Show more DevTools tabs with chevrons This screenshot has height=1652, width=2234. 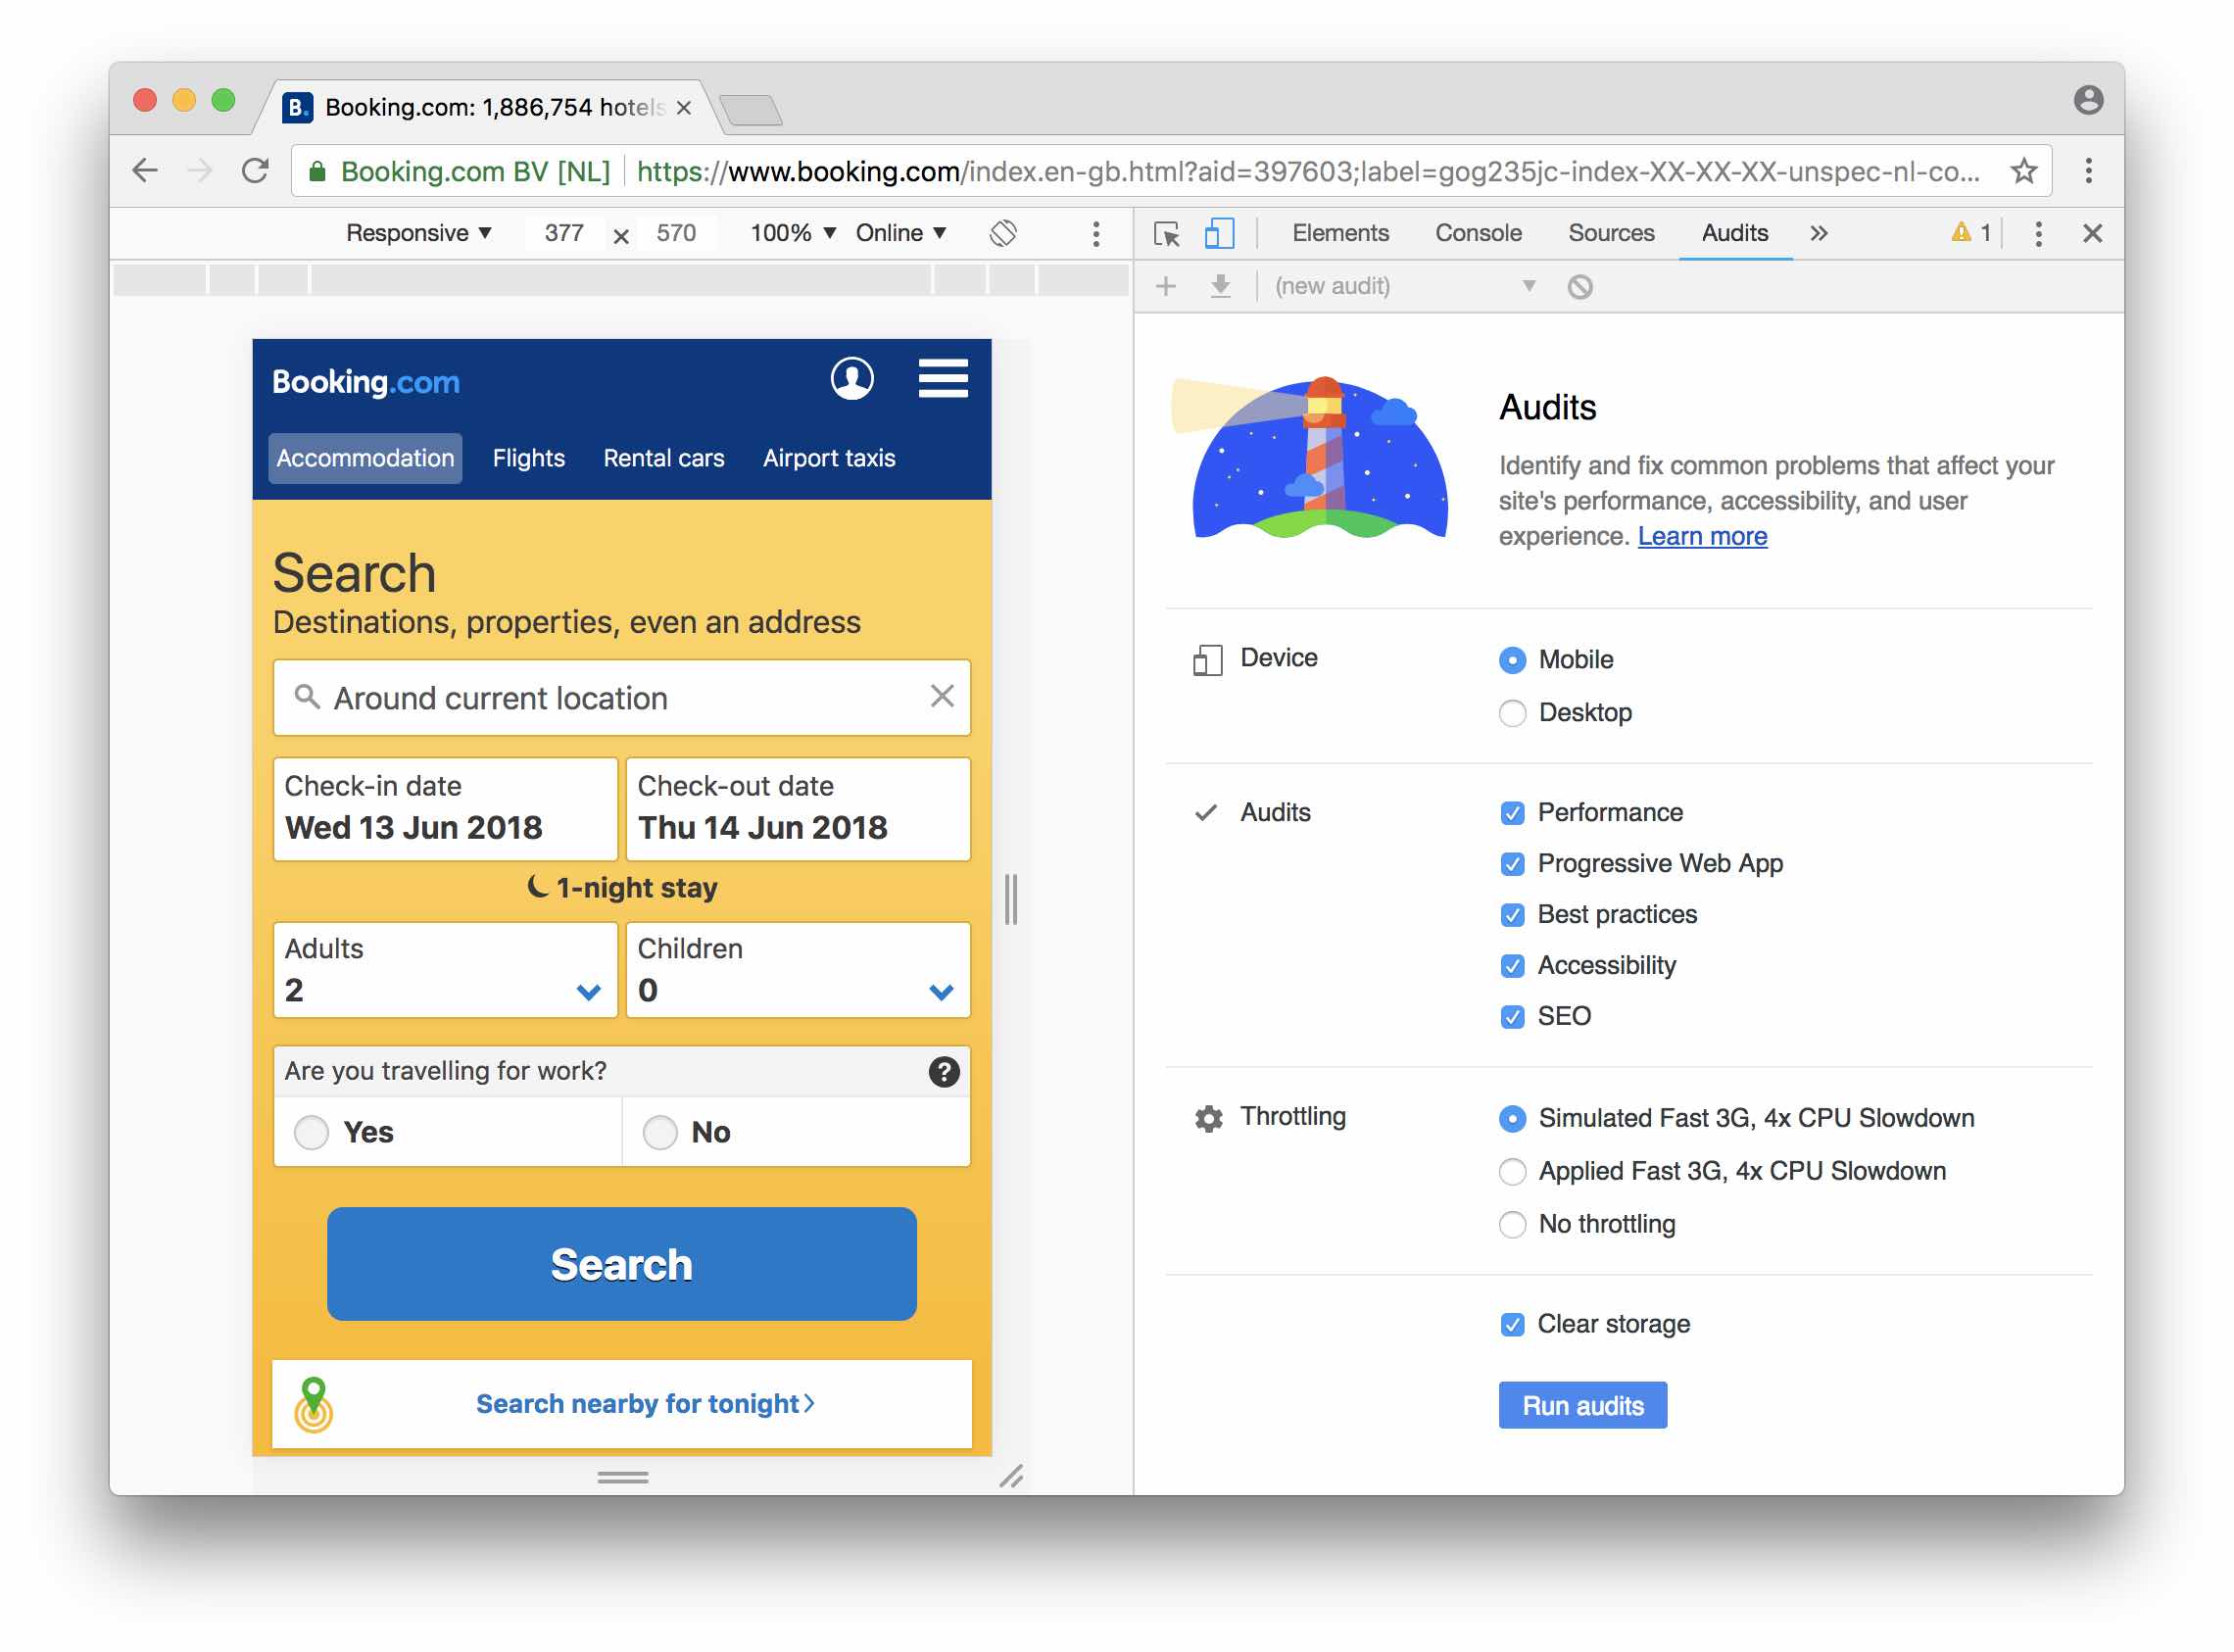1818,234
